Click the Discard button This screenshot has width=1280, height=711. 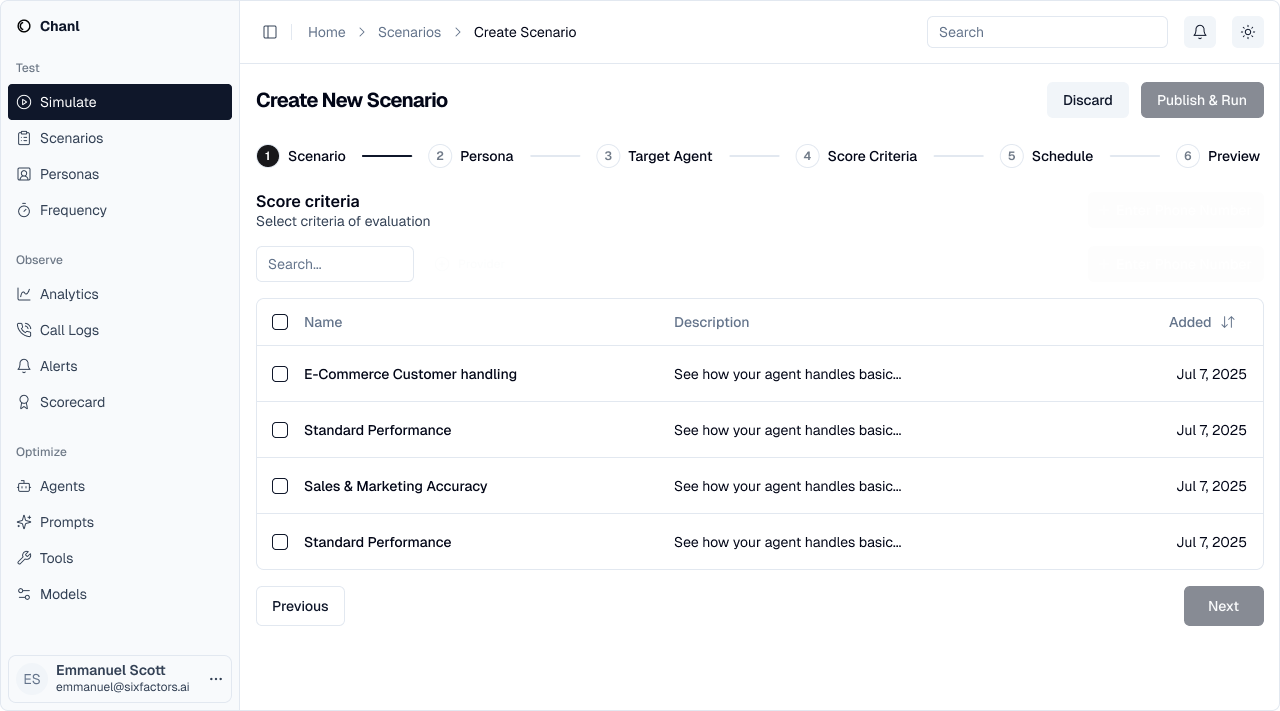pyautogui.click(x=1087, y=100)
